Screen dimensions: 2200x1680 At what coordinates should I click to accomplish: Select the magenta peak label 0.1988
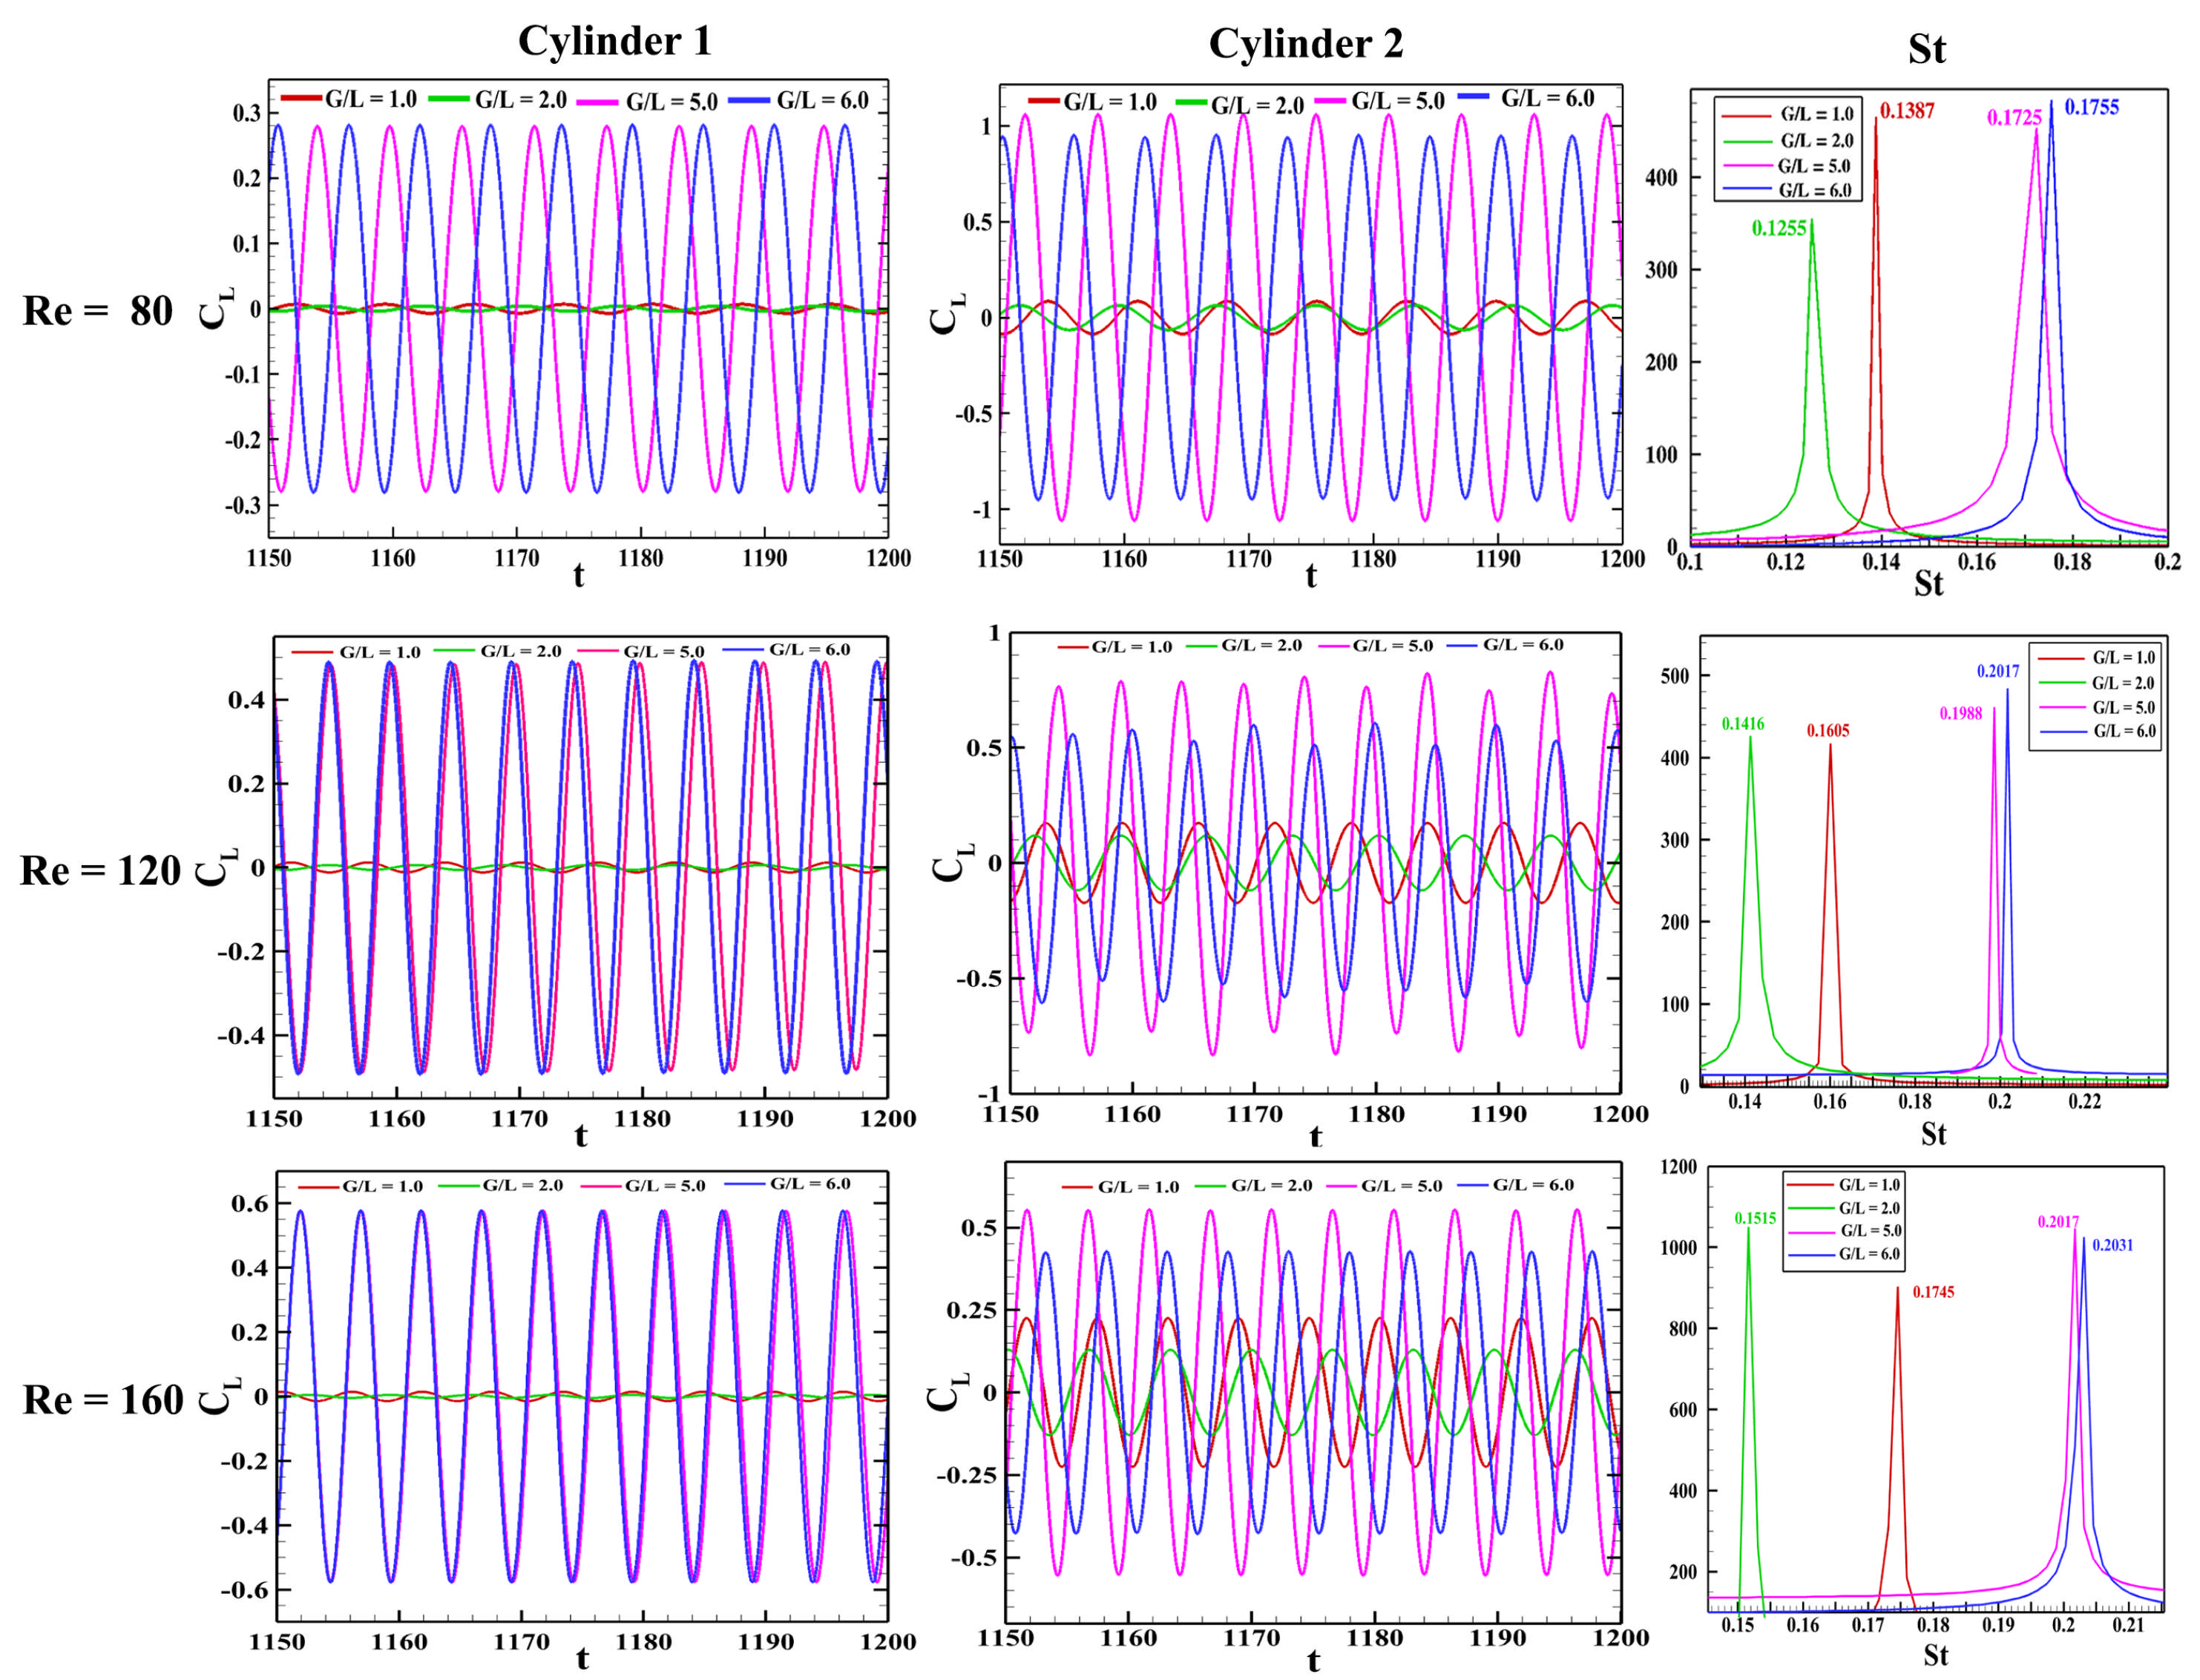point(1961,713)
